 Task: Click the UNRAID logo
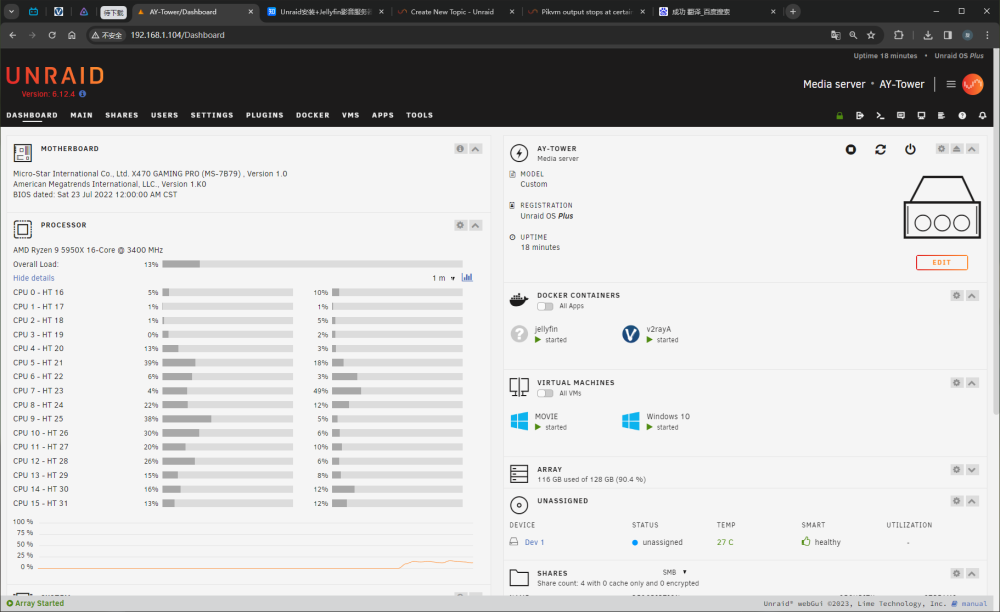[x=55, y=76]
